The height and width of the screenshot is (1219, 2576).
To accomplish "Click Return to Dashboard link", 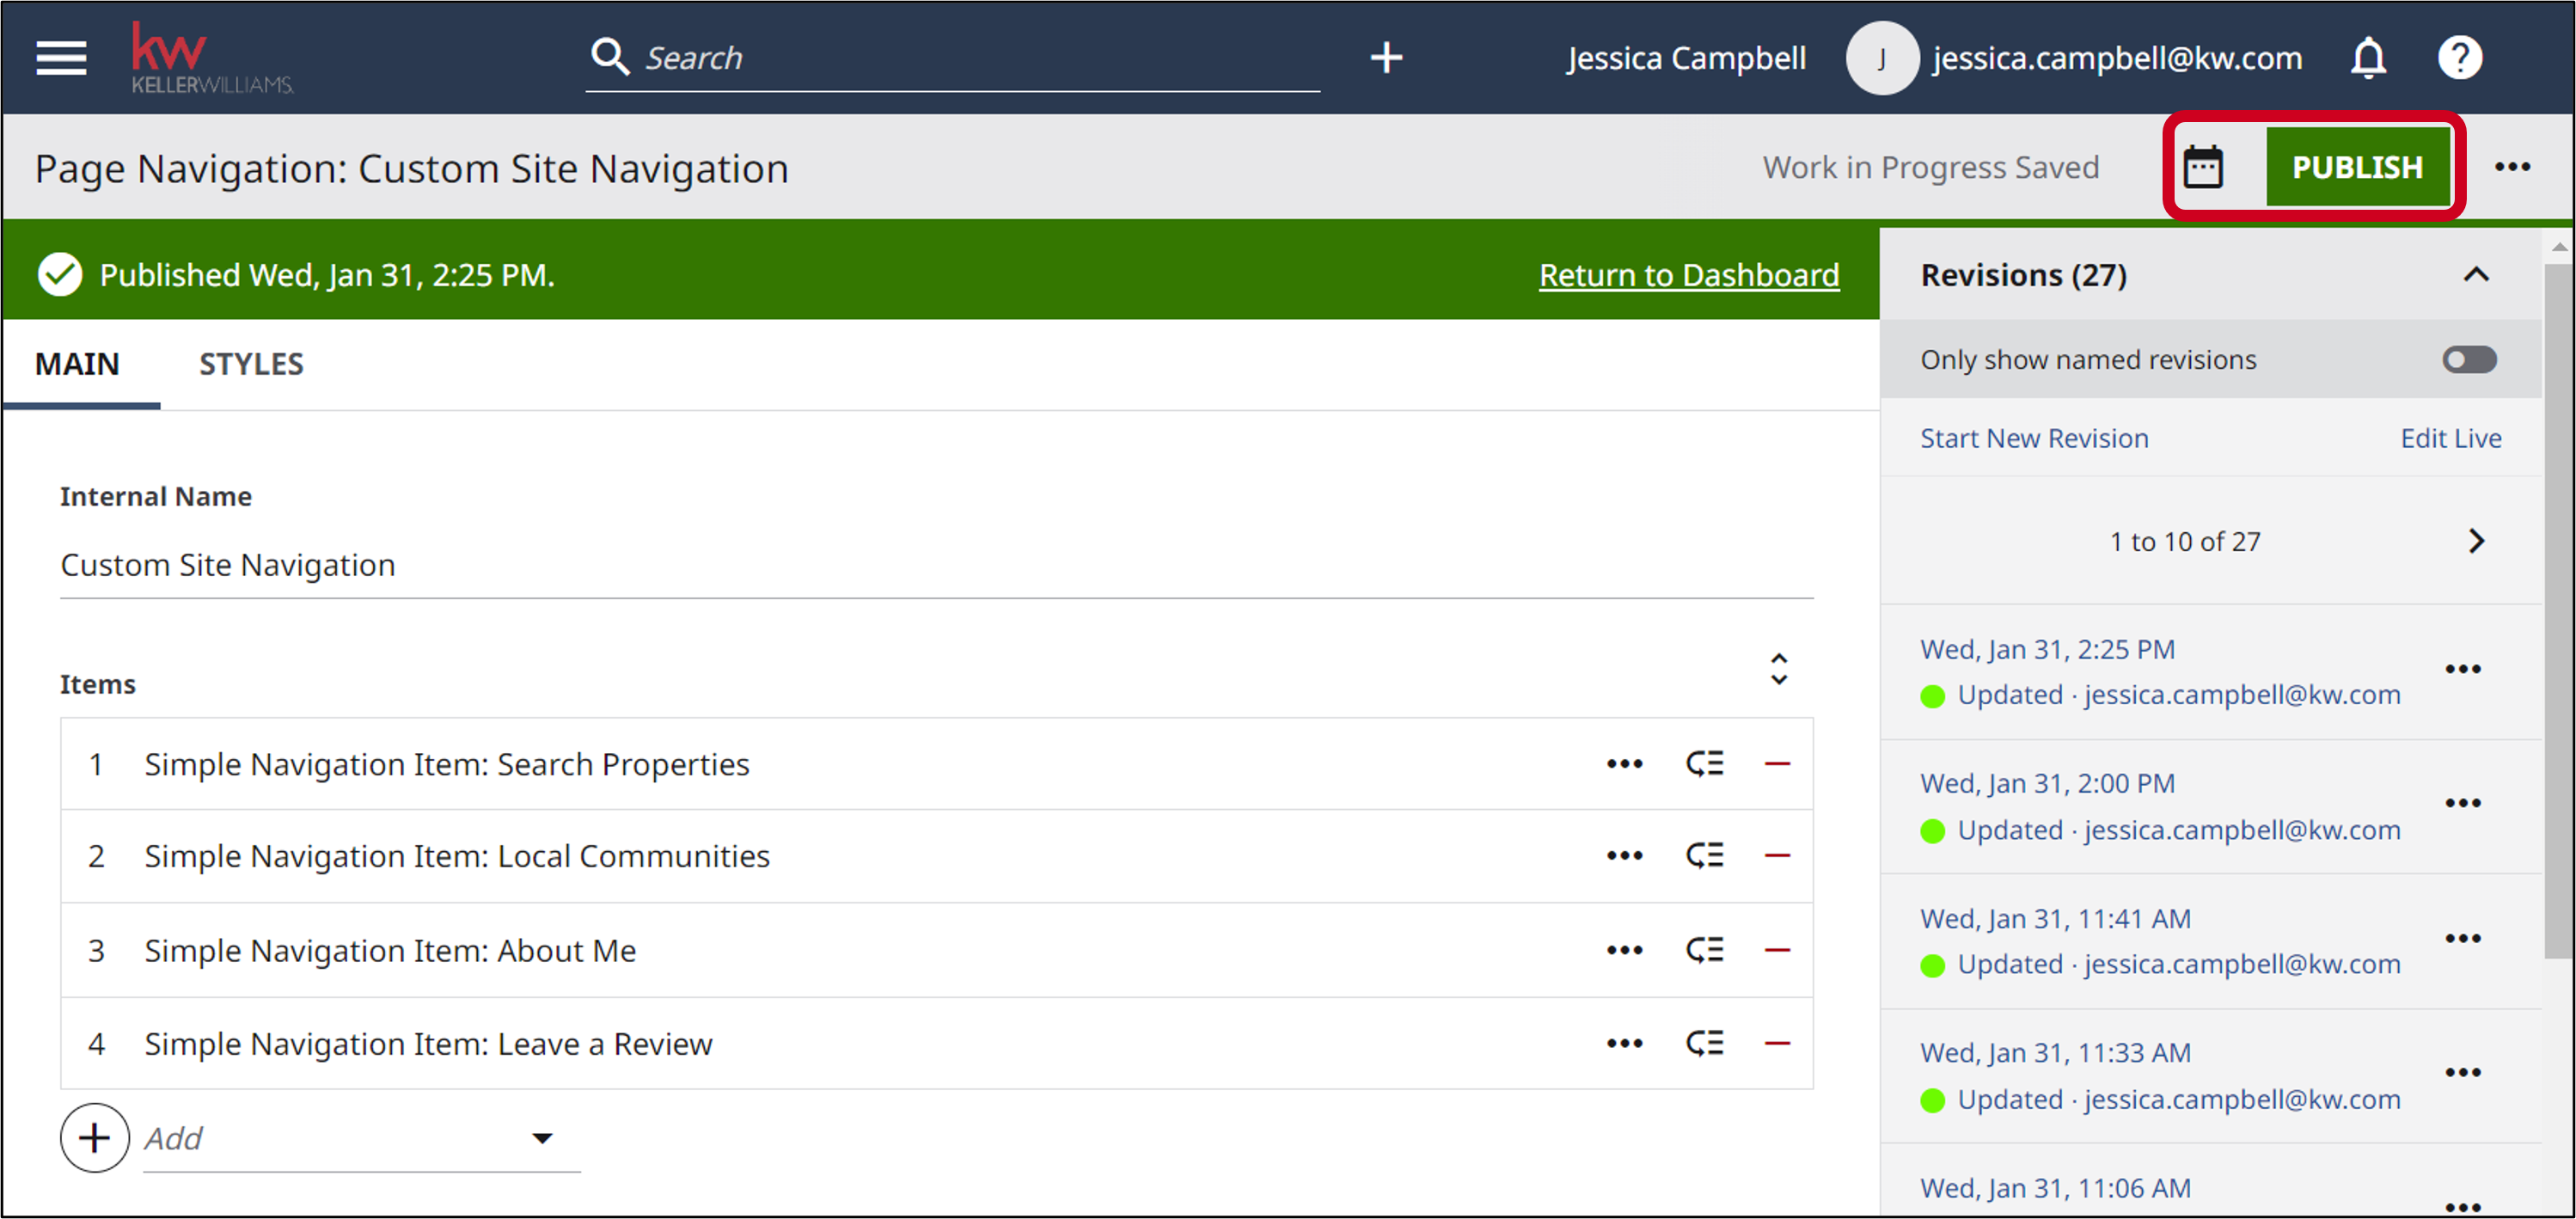I will 1688,275.
